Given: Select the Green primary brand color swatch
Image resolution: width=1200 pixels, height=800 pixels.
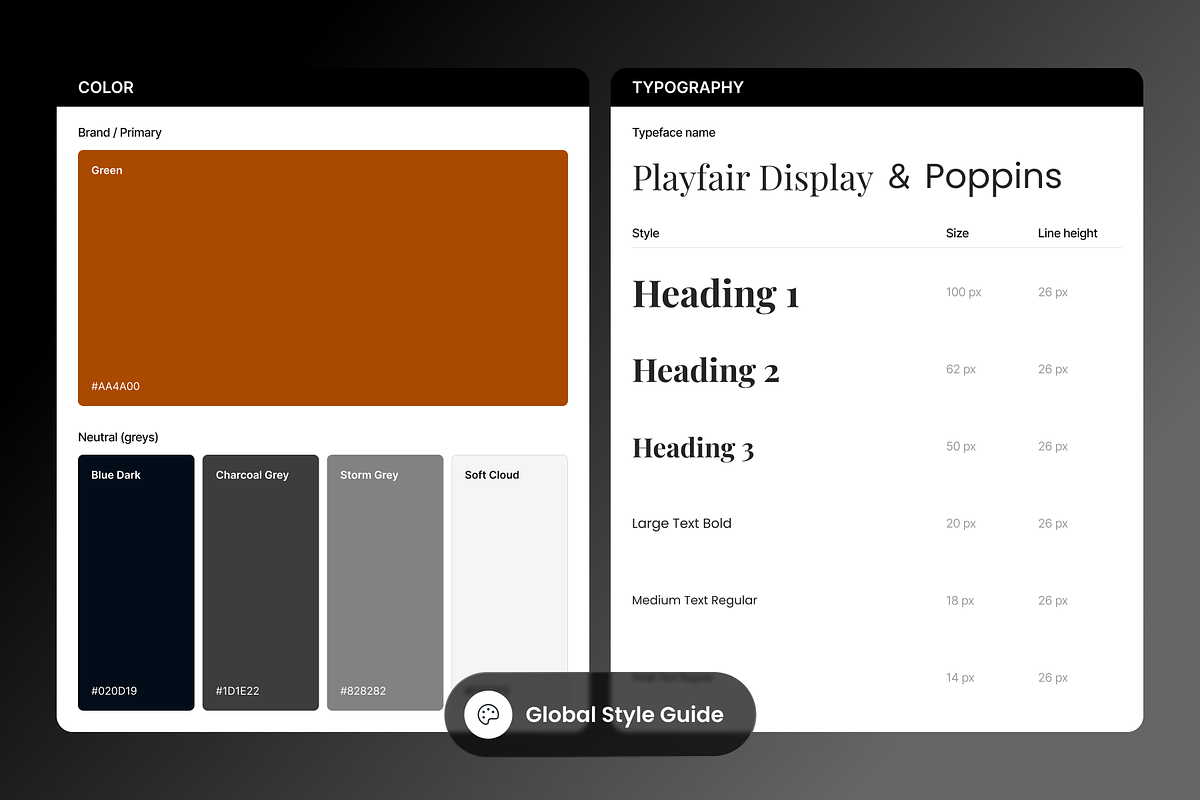Looking at the screenshot, I should pyautogui.click(x=323, y=278).
